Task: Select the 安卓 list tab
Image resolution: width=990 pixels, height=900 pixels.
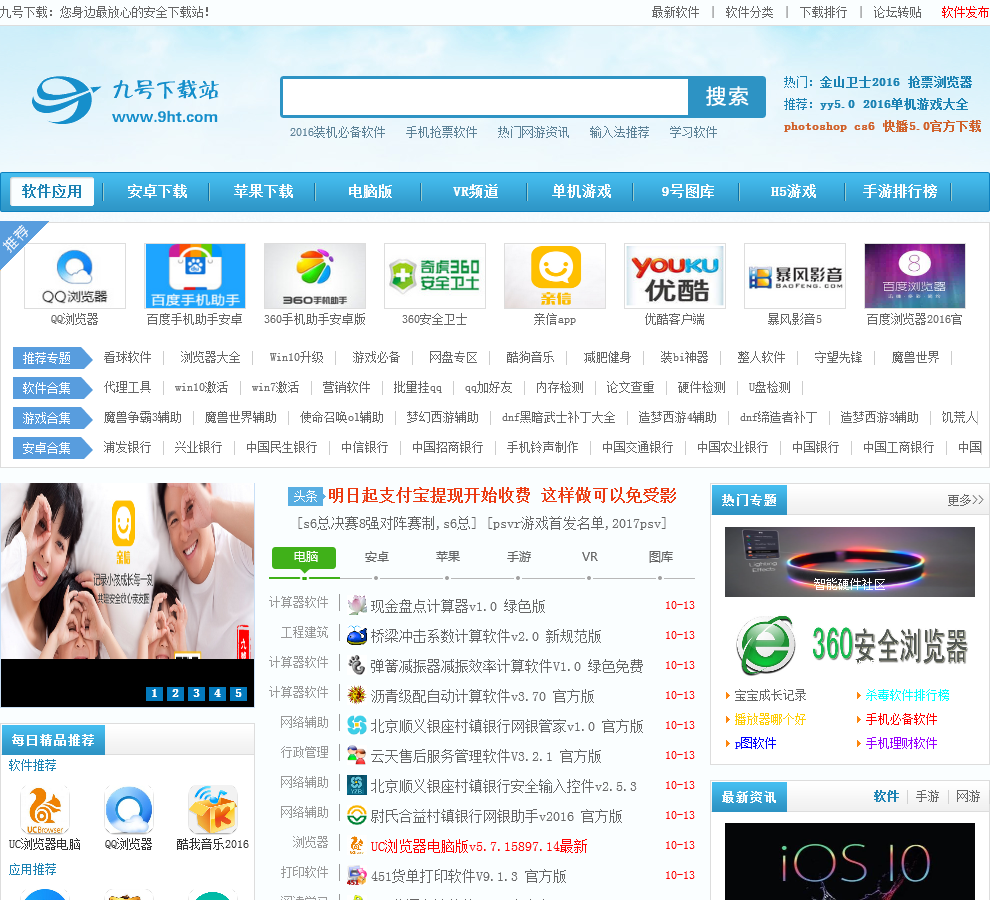Action: (376, 557)
